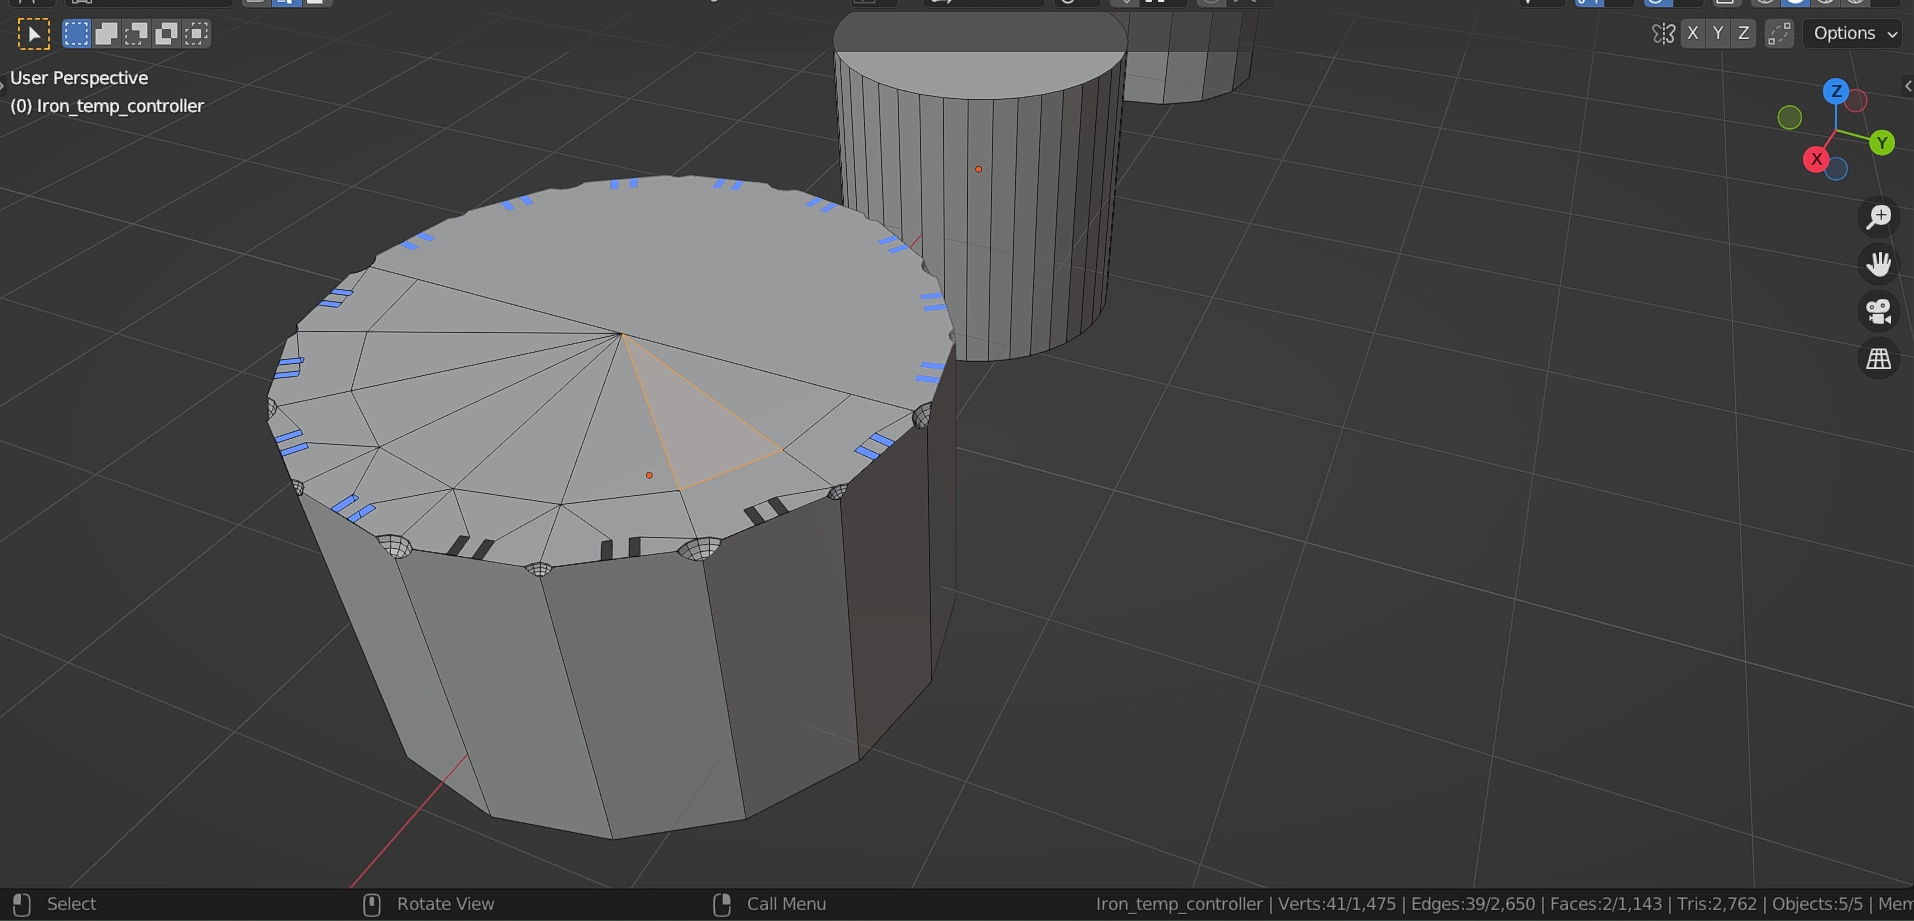Click 'Iron_temp_controller' name in status bar
Screen dimensions: 1914x921
pos(1179,904)
